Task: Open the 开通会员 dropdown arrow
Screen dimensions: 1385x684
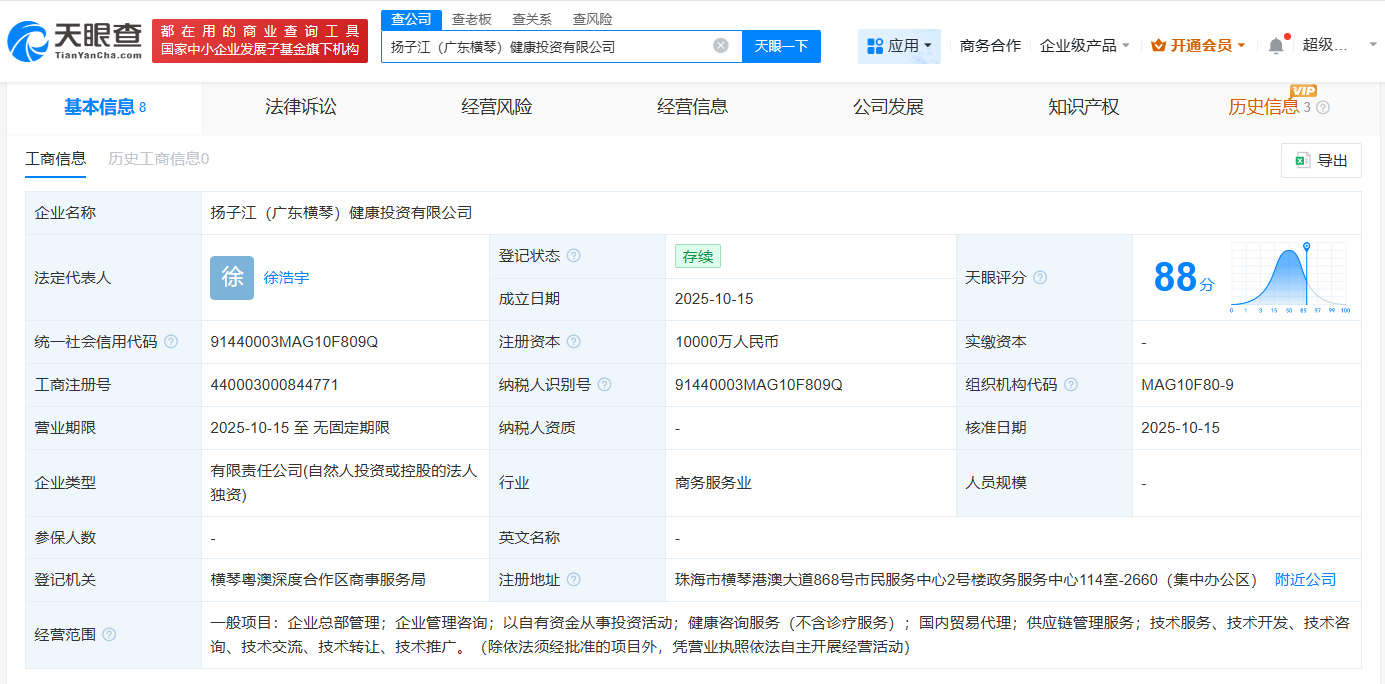Action: 1242,45
